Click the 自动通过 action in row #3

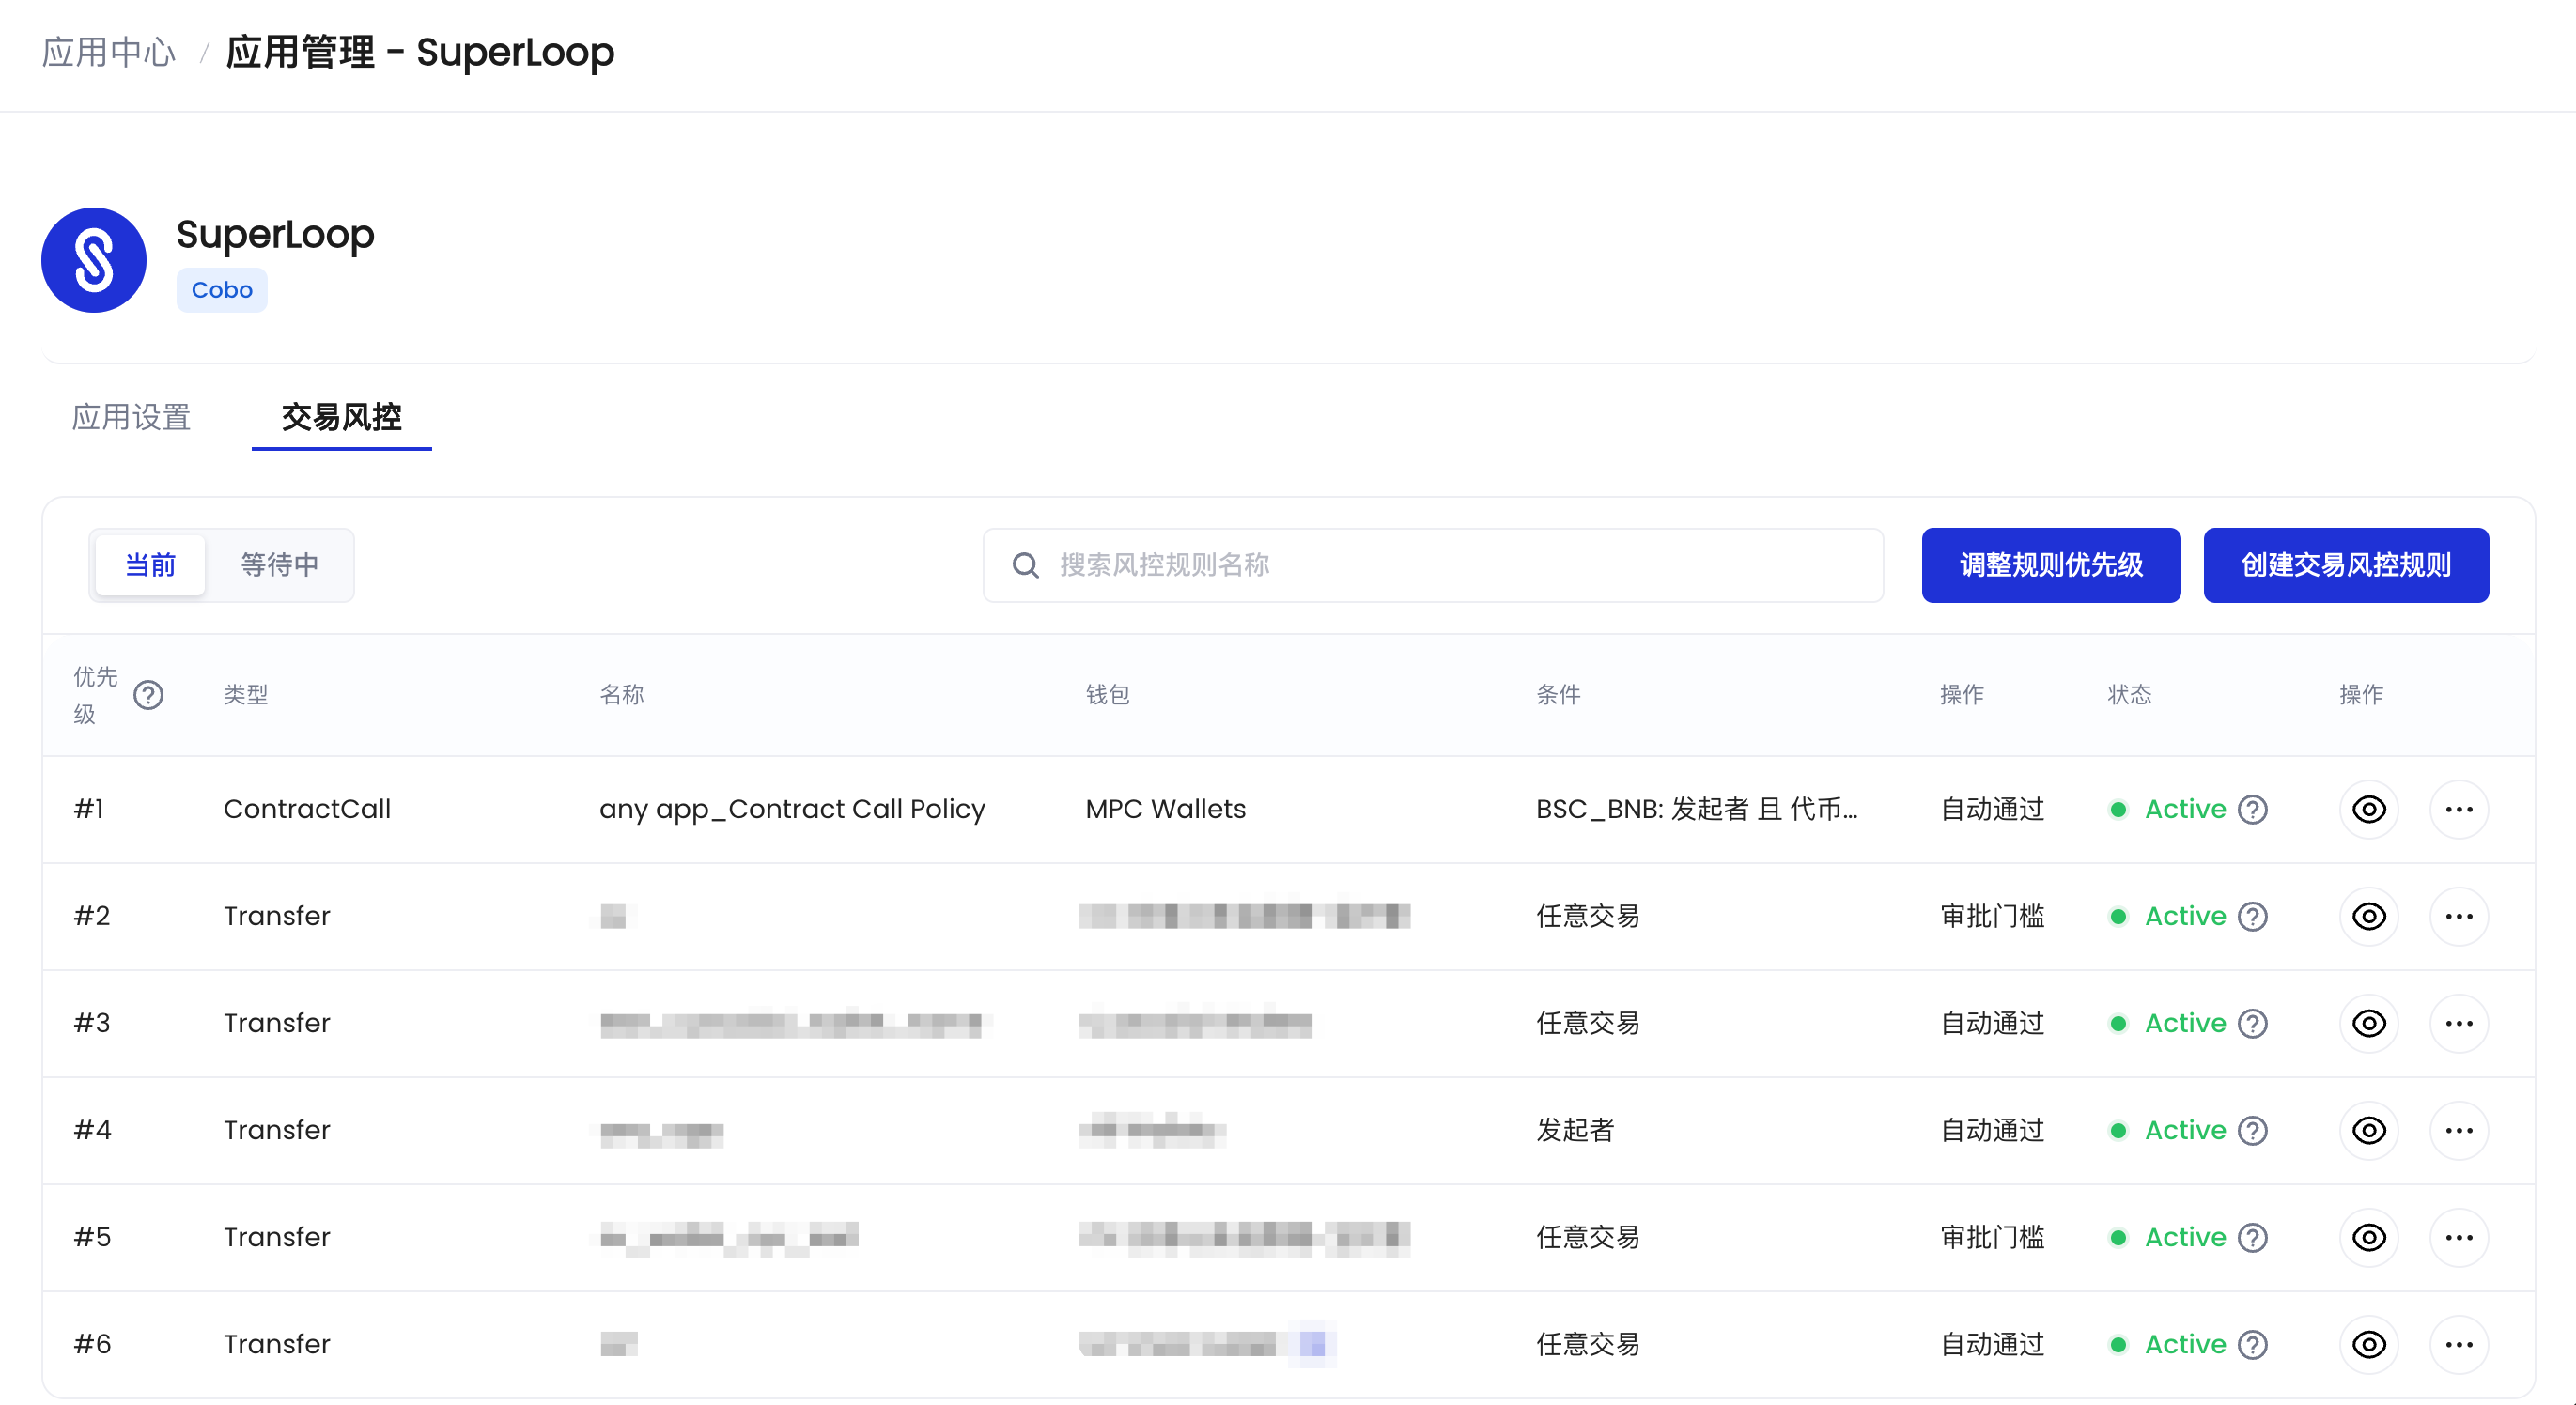[1992, 1023]
